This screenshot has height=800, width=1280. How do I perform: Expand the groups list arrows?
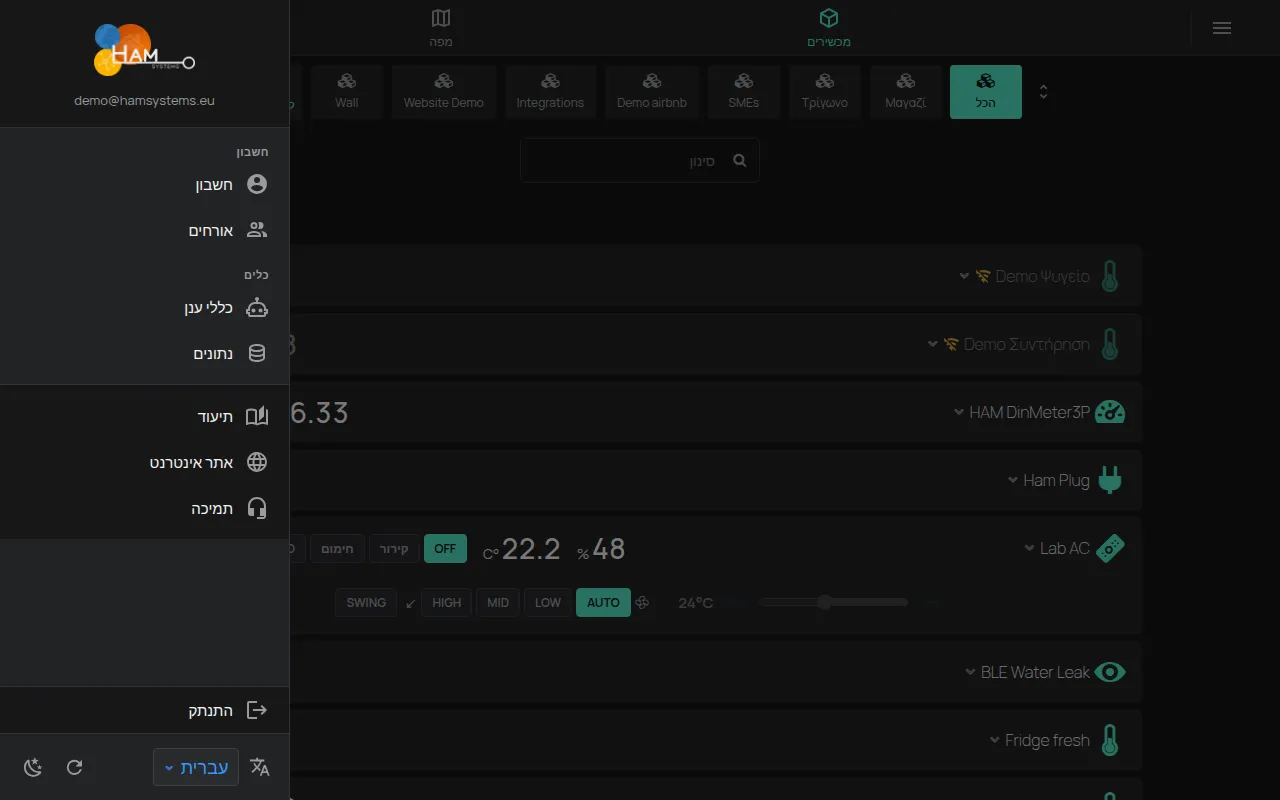(1043, 92)
